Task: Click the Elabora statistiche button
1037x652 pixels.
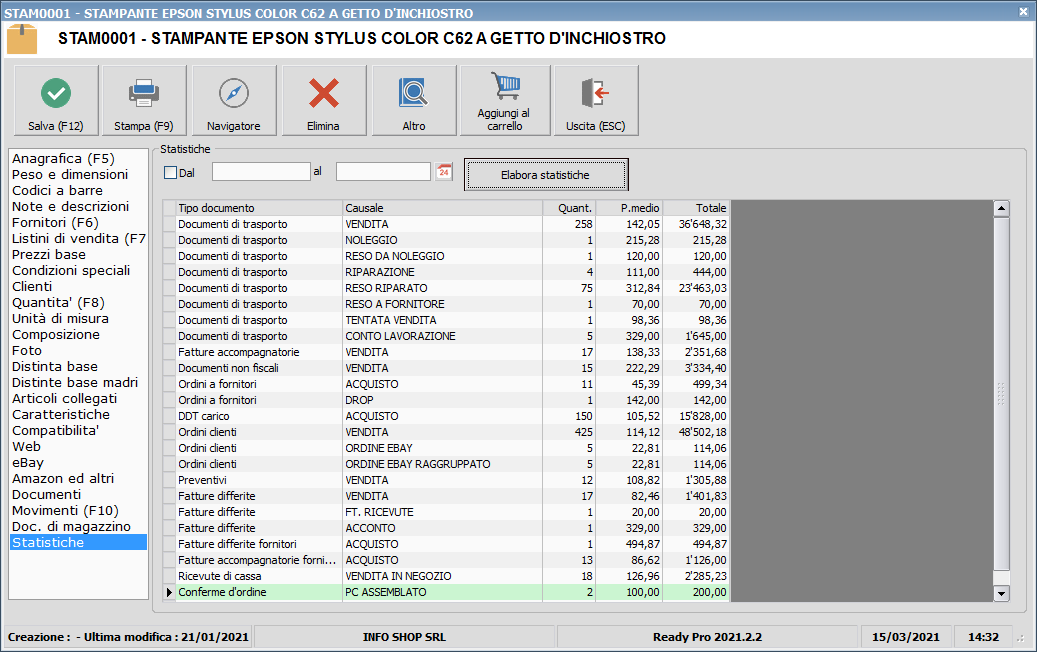Action: [x=546, y=175]
